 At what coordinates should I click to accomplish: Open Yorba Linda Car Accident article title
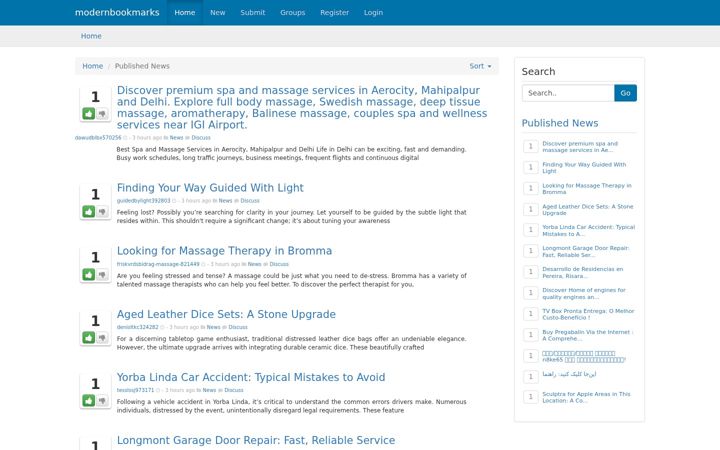pyautogui.click(x=251, y=377)
